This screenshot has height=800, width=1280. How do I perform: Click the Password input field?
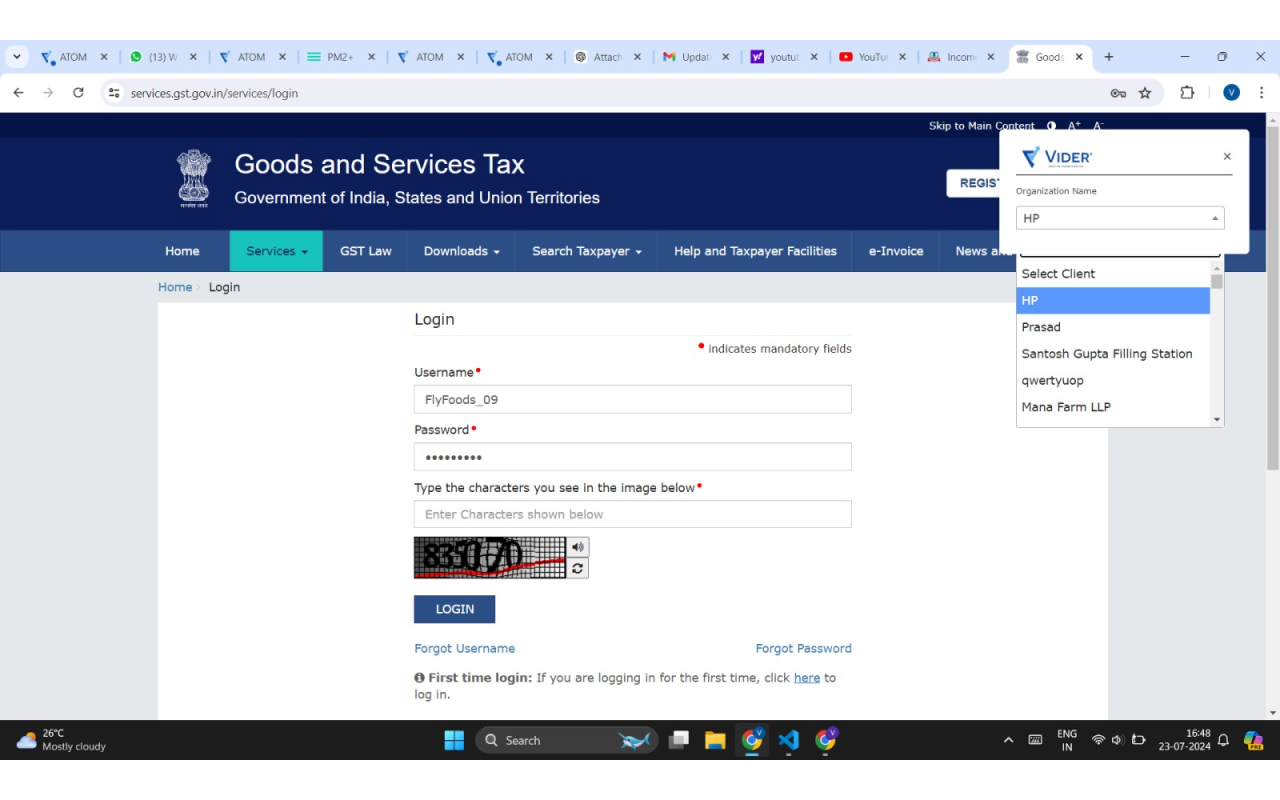point(633,457)
